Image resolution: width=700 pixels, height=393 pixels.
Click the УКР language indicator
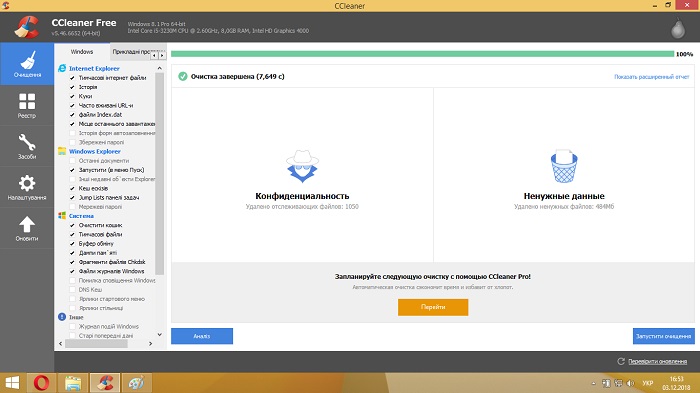(x=647, y=383)
